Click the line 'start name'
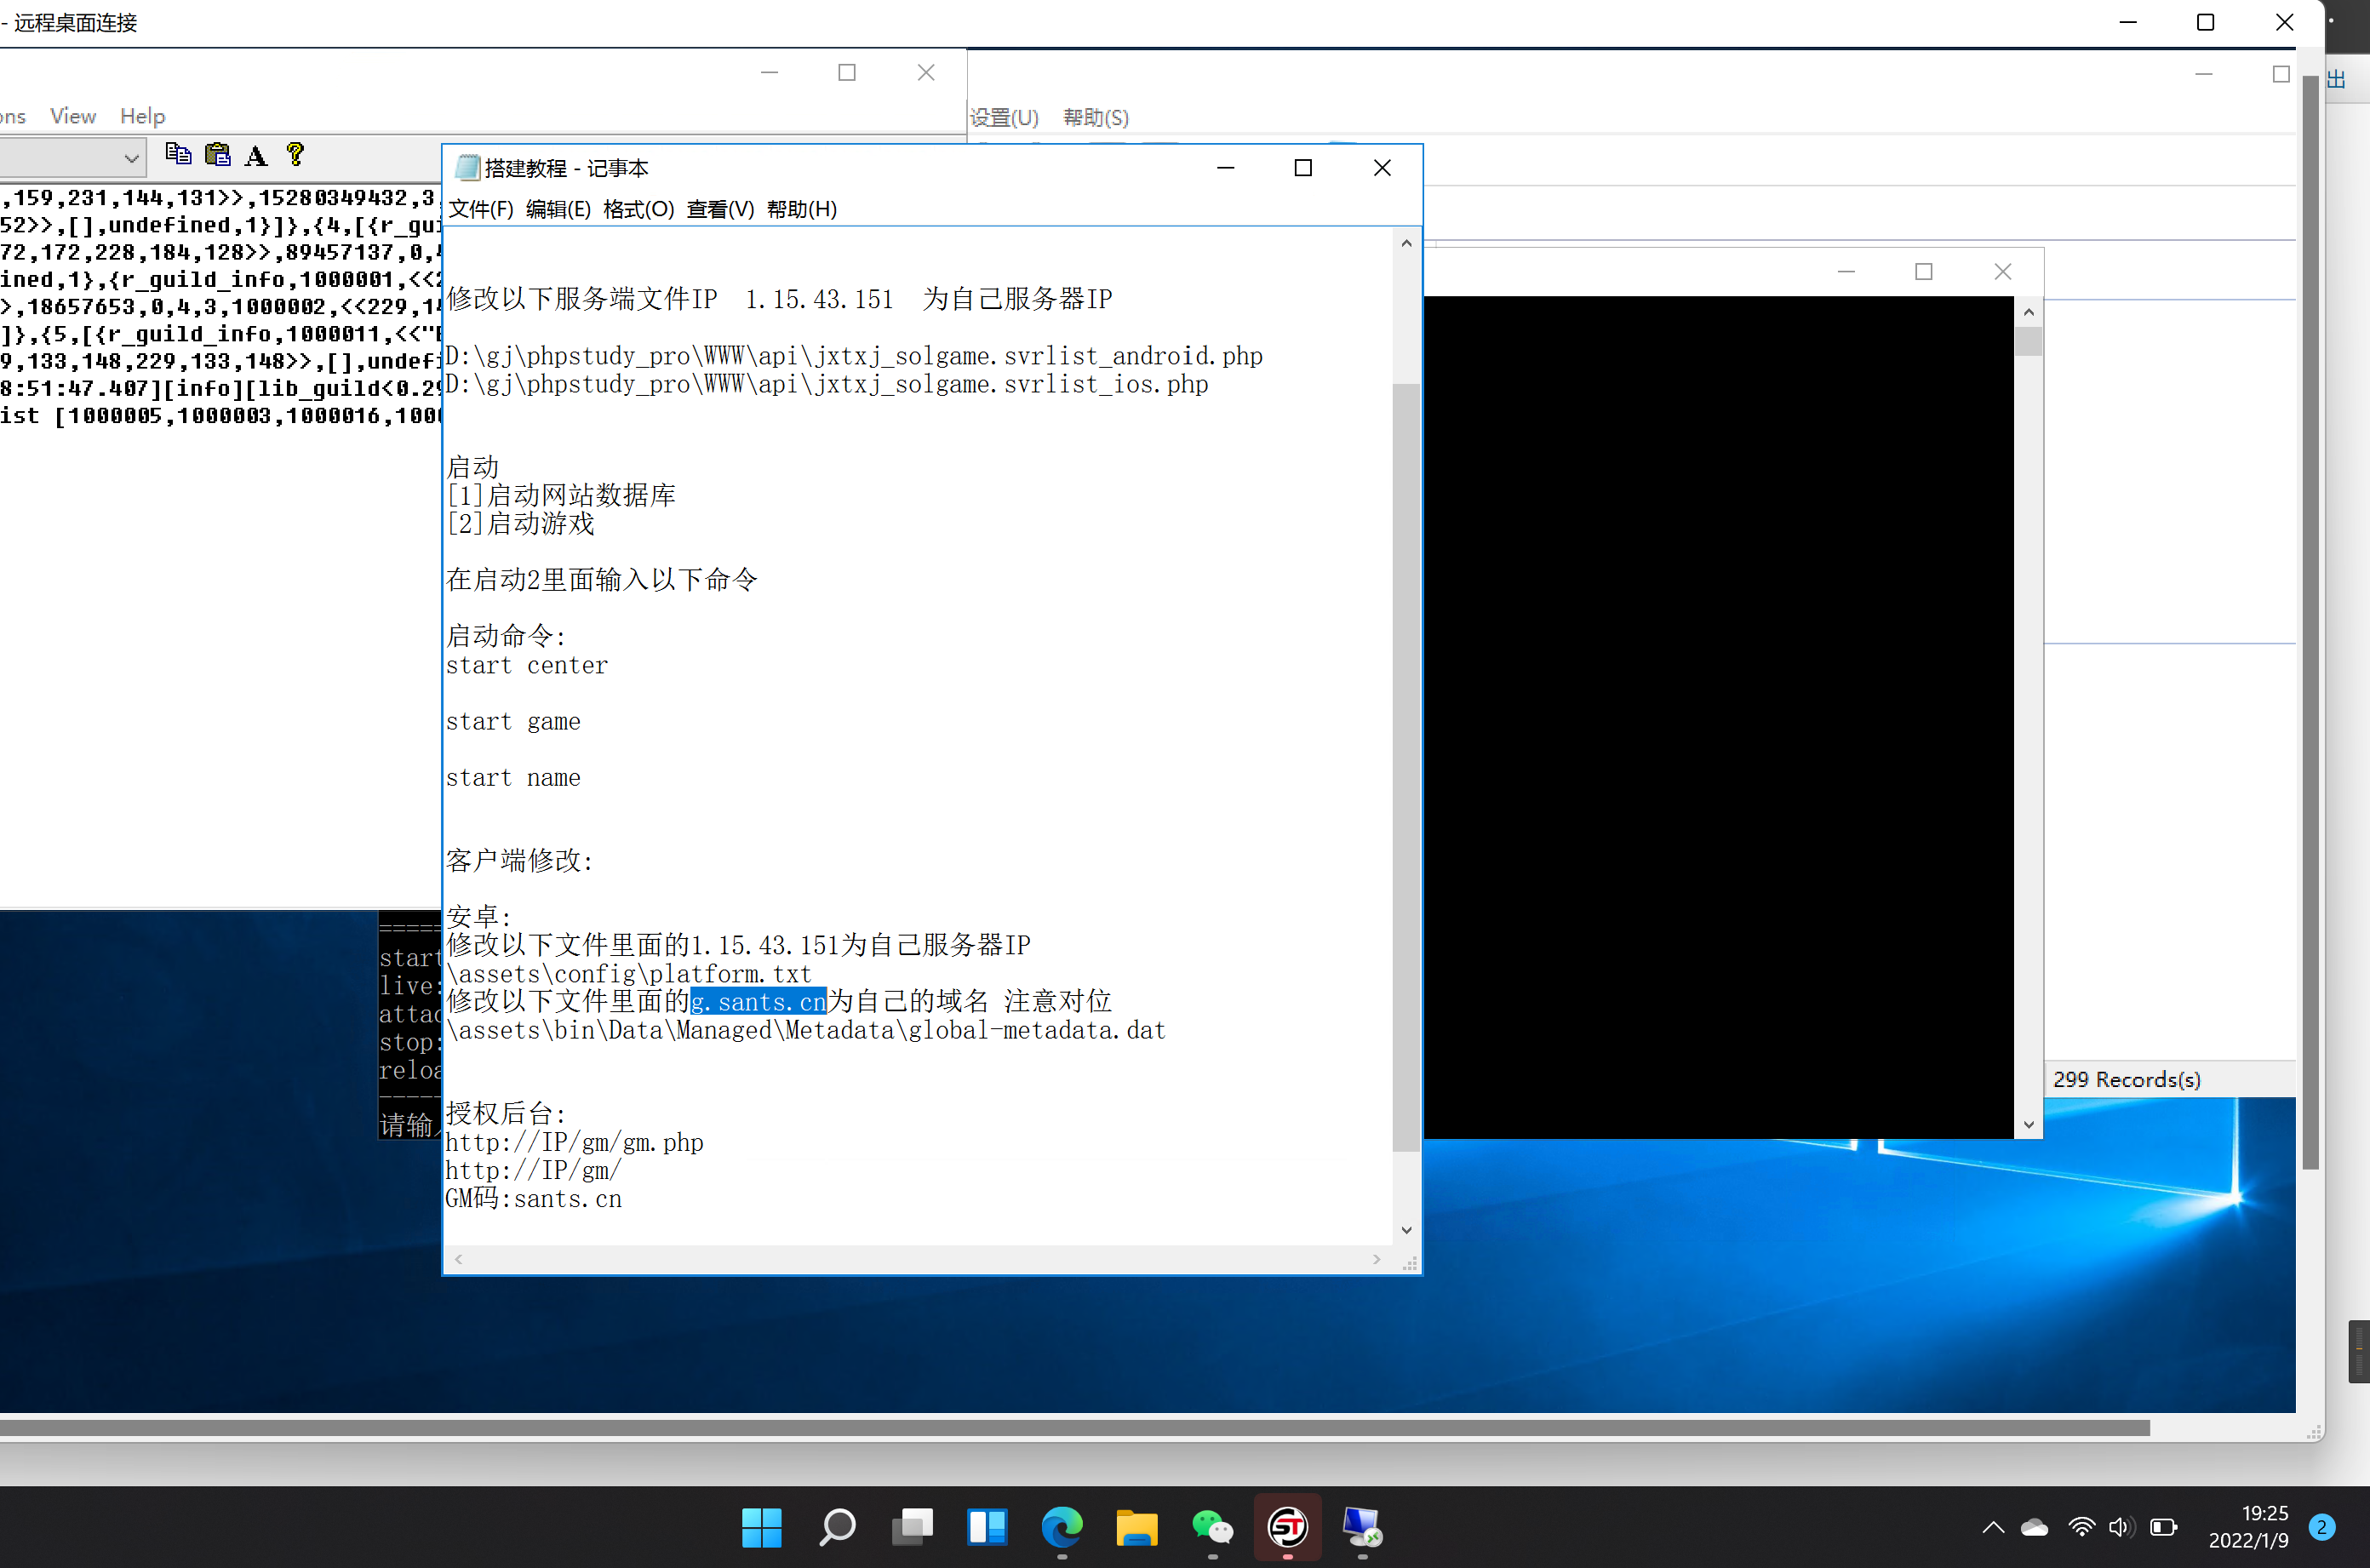 (x=513, y=777)
